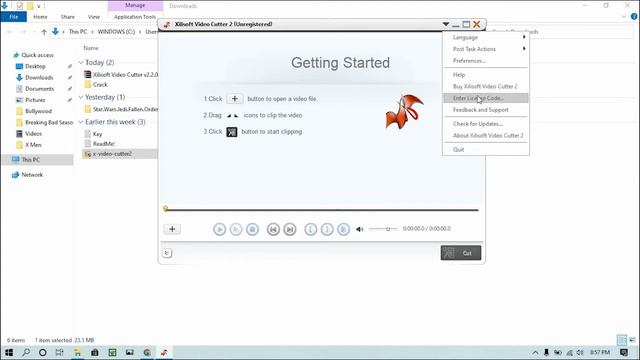Select Quick access in the navigation pane
Image resolution: width=640 pixels, height=360 pixels.
tap(38, 55)
